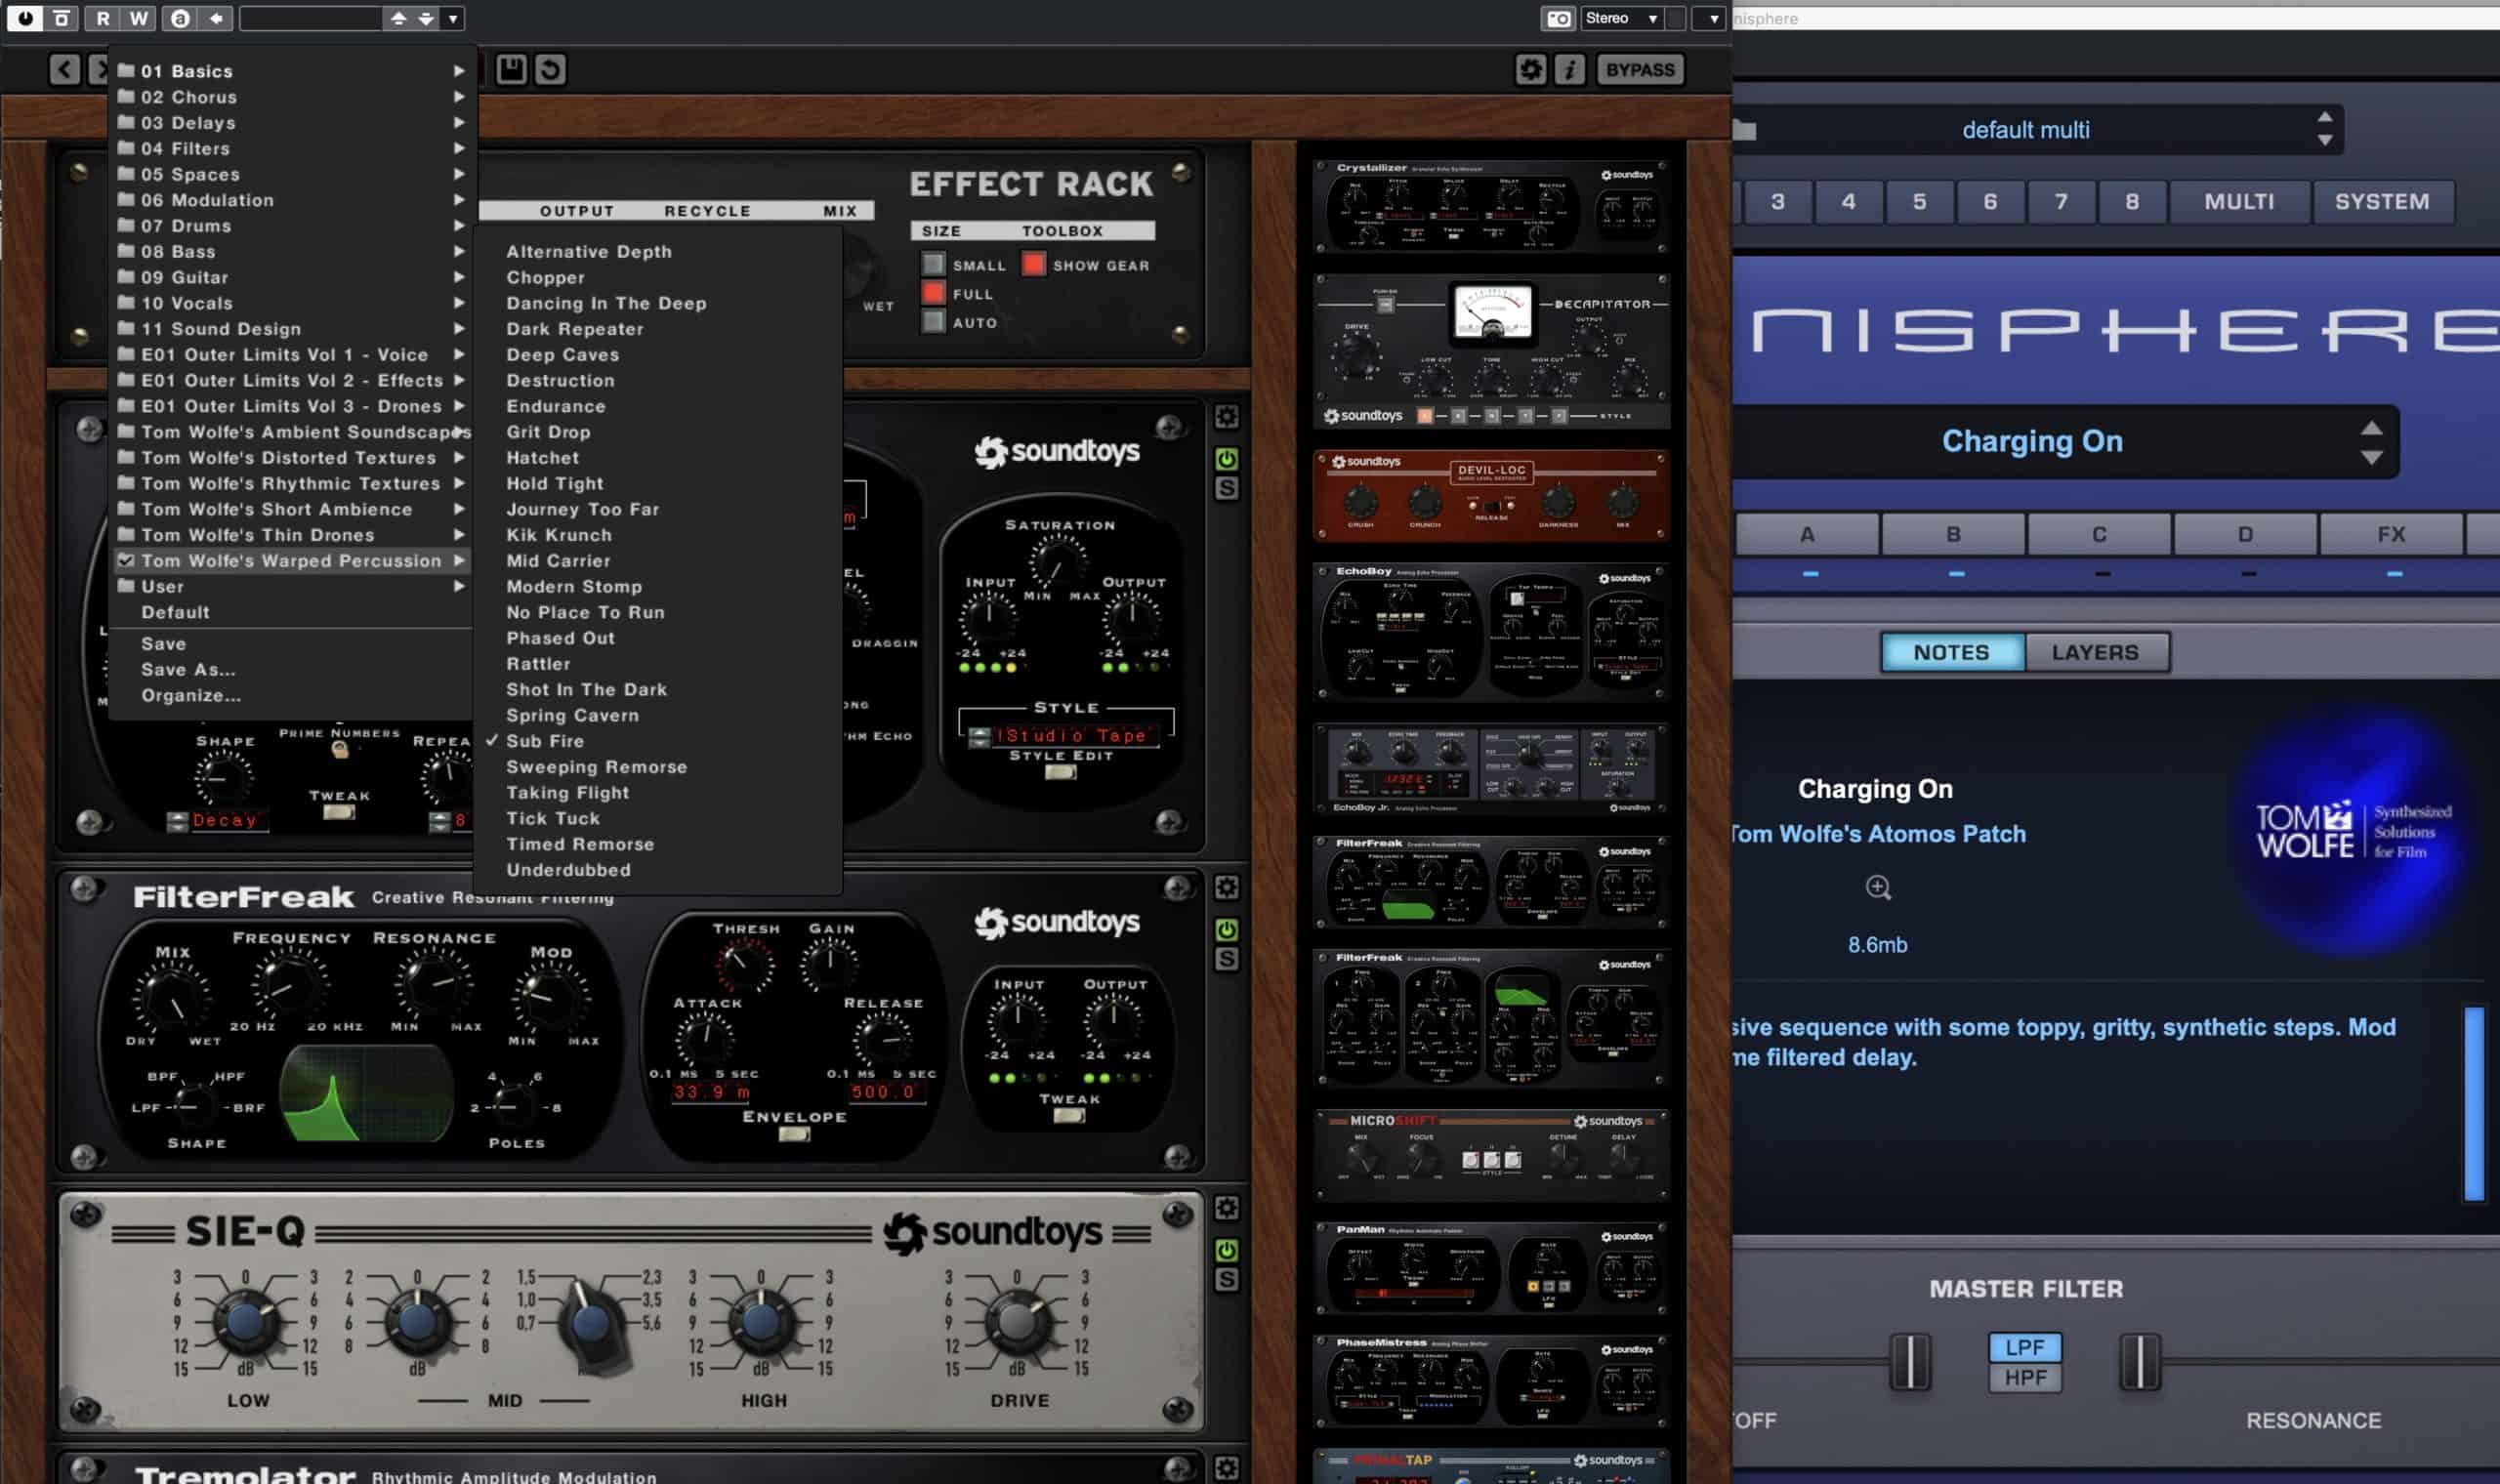The height and width of the screenshot is (1484, 2500).
Task: Toggle AUTO size checkbox
Action: coord(933,322)
